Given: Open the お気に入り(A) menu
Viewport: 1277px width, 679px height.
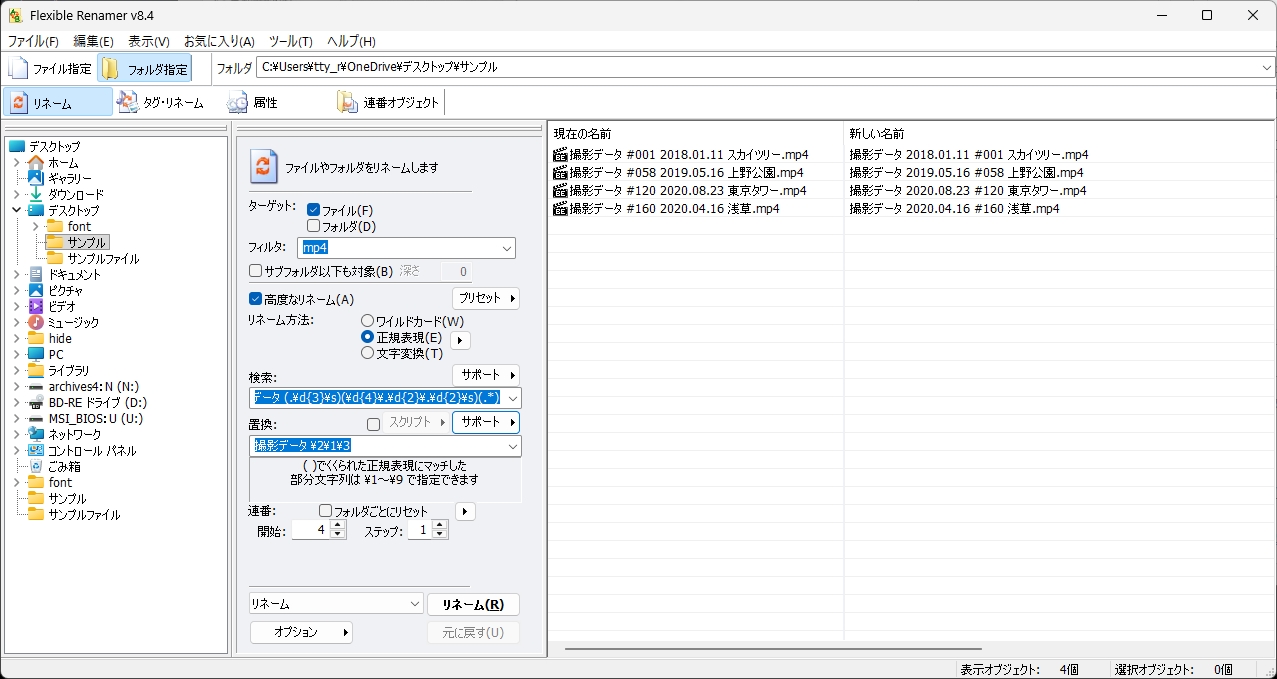Looking at the screenshot, I should (219, 41).
